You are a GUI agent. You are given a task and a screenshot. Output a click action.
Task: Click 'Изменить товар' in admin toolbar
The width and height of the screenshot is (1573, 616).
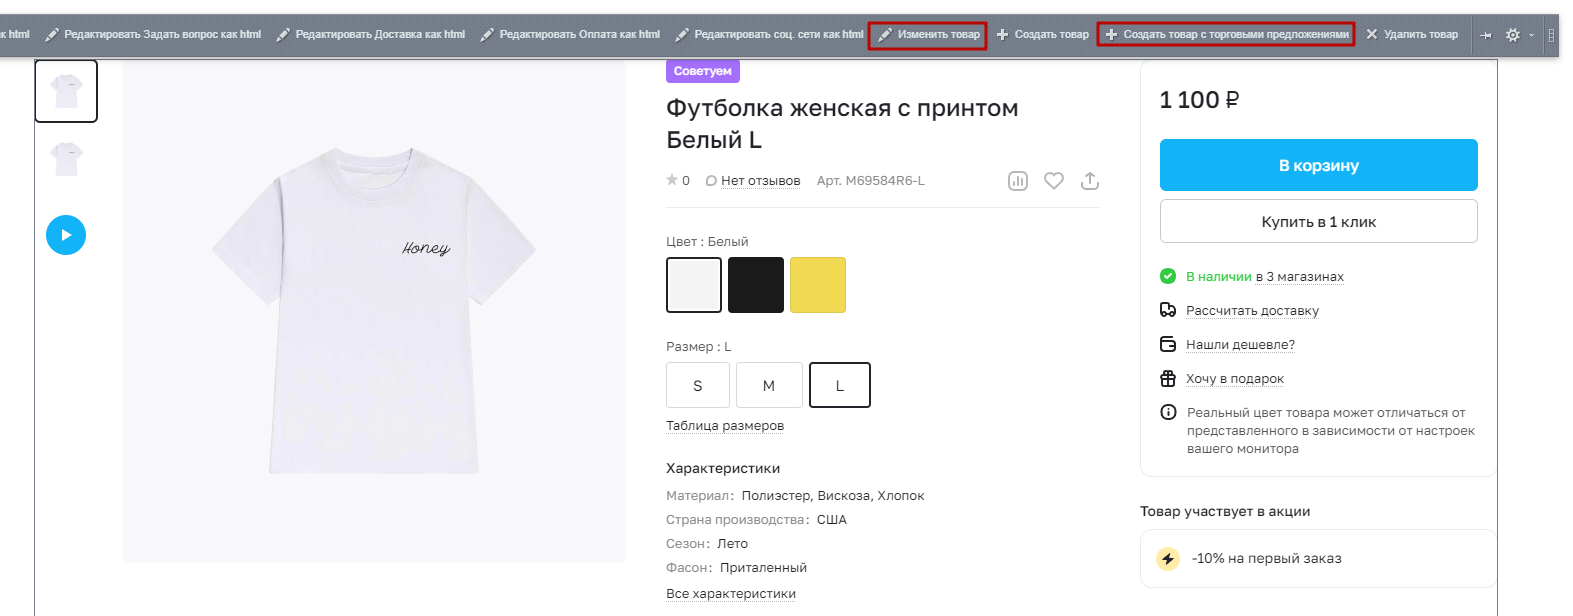point(928,35)
